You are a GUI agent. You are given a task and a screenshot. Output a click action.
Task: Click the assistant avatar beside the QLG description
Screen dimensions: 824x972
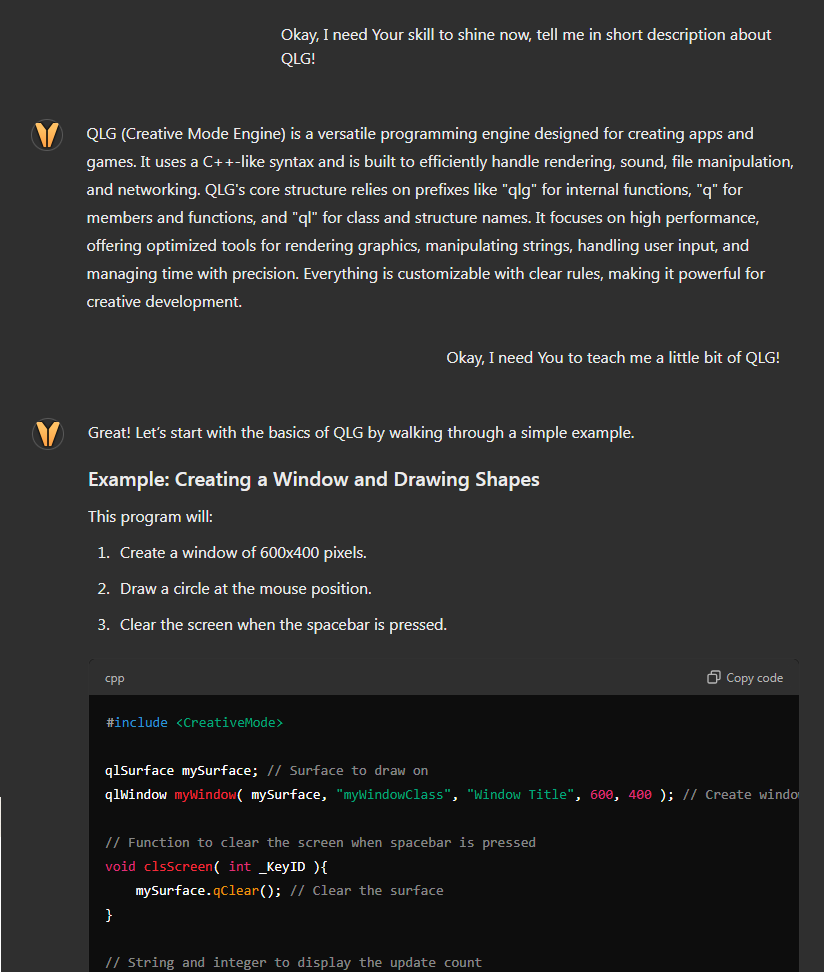coord(47,135)
